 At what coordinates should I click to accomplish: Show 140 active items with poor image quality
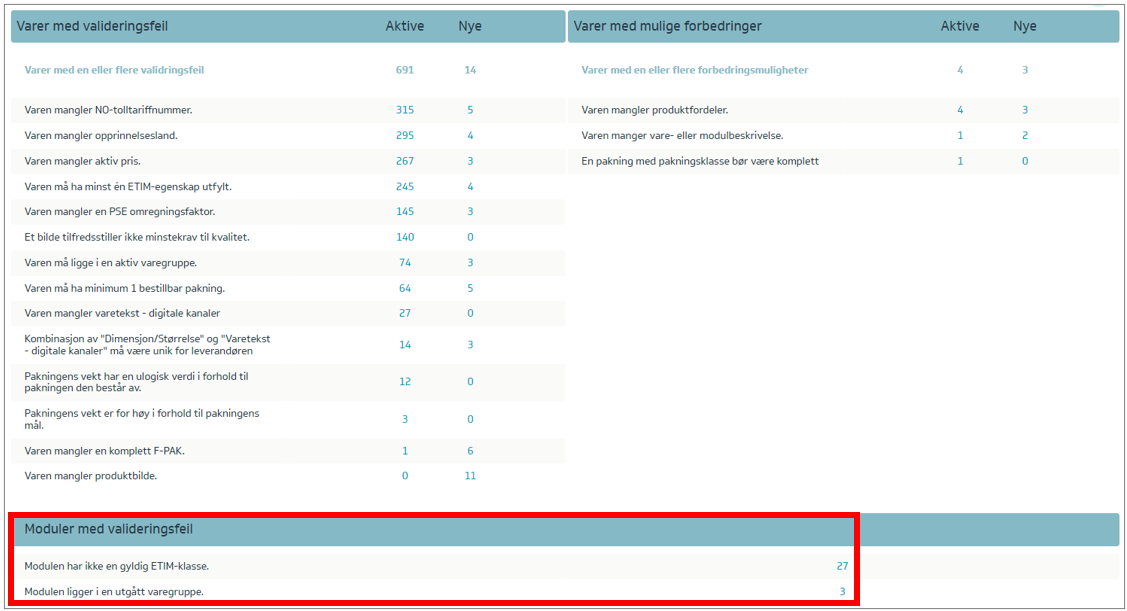coord(404,237)
